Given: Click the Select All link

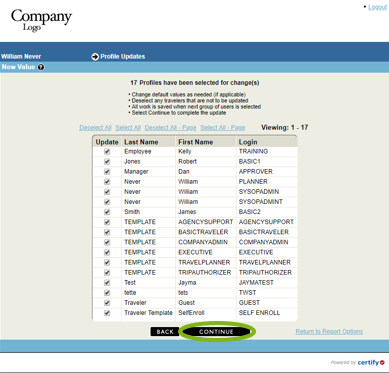Looking at the screenshot, I should tap(128, 128).
